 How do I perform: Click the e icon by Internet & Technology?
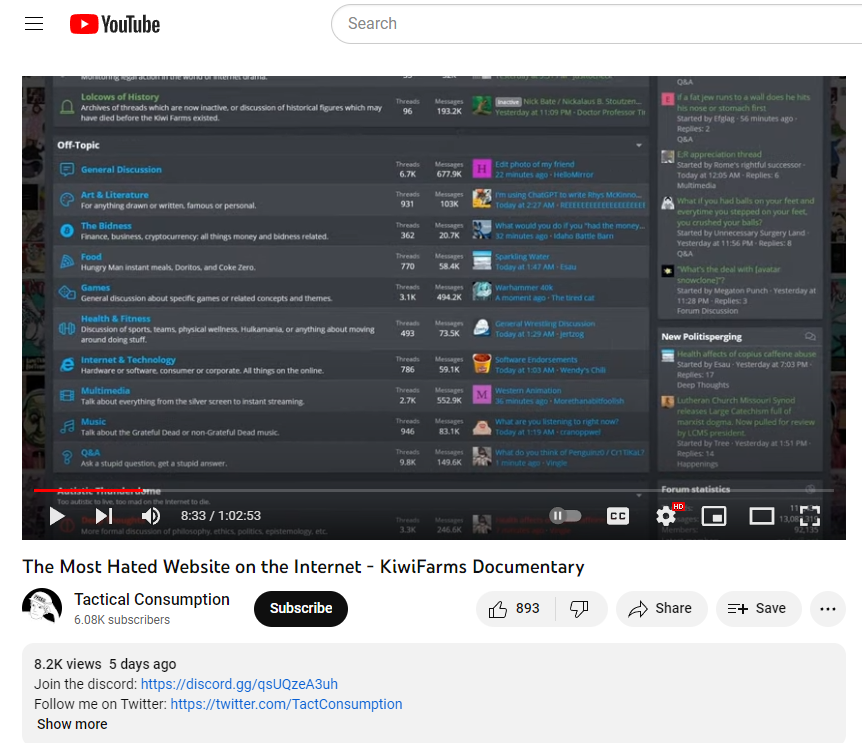67,364
